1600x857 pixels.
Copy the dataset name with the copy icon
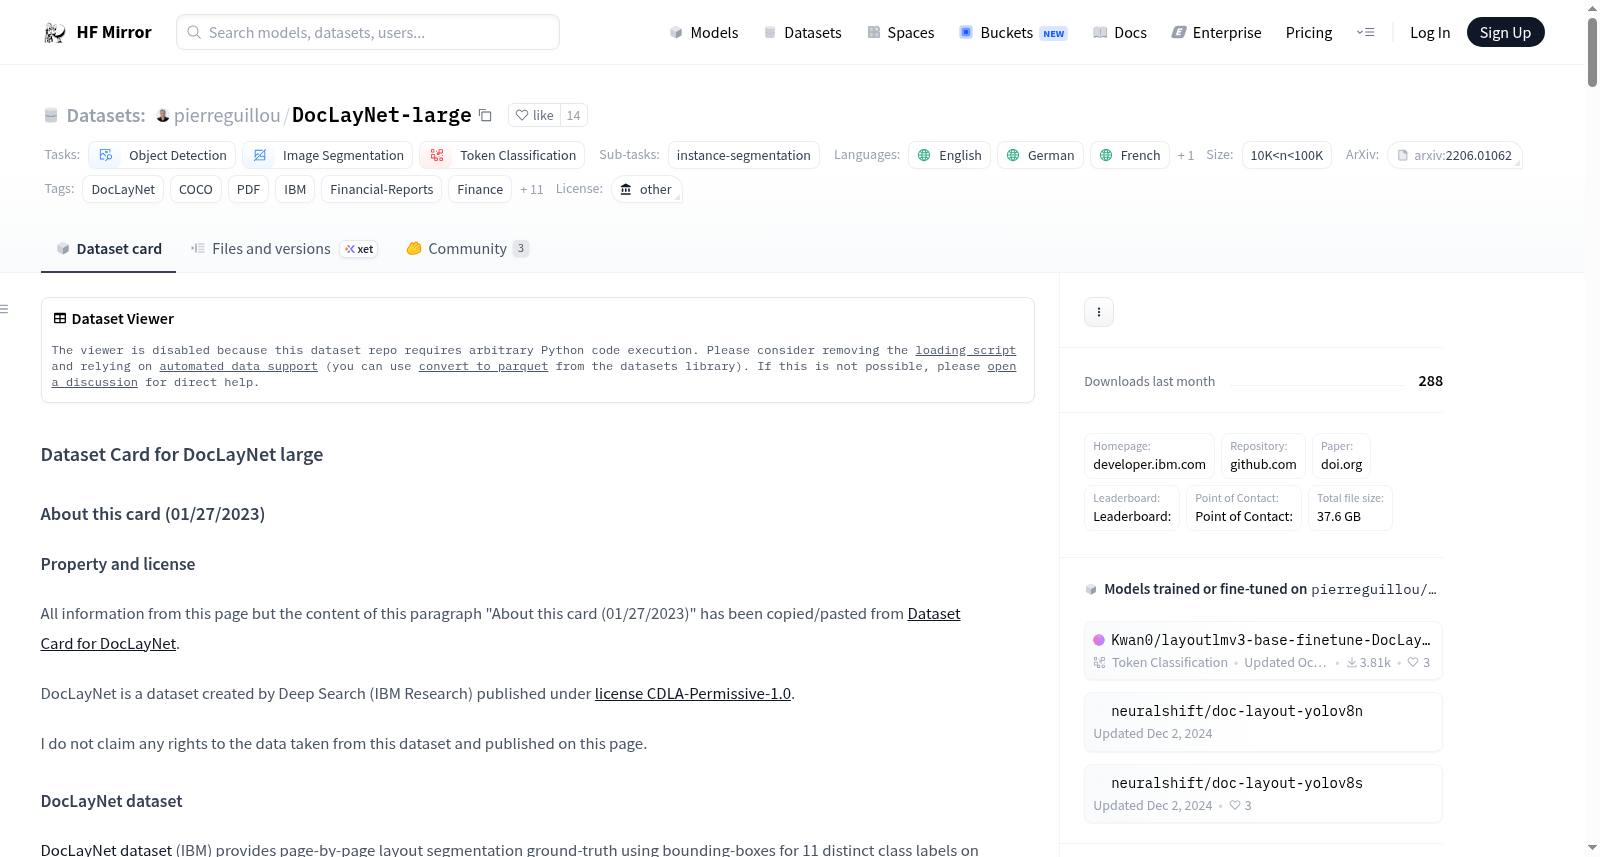[485, 115]
